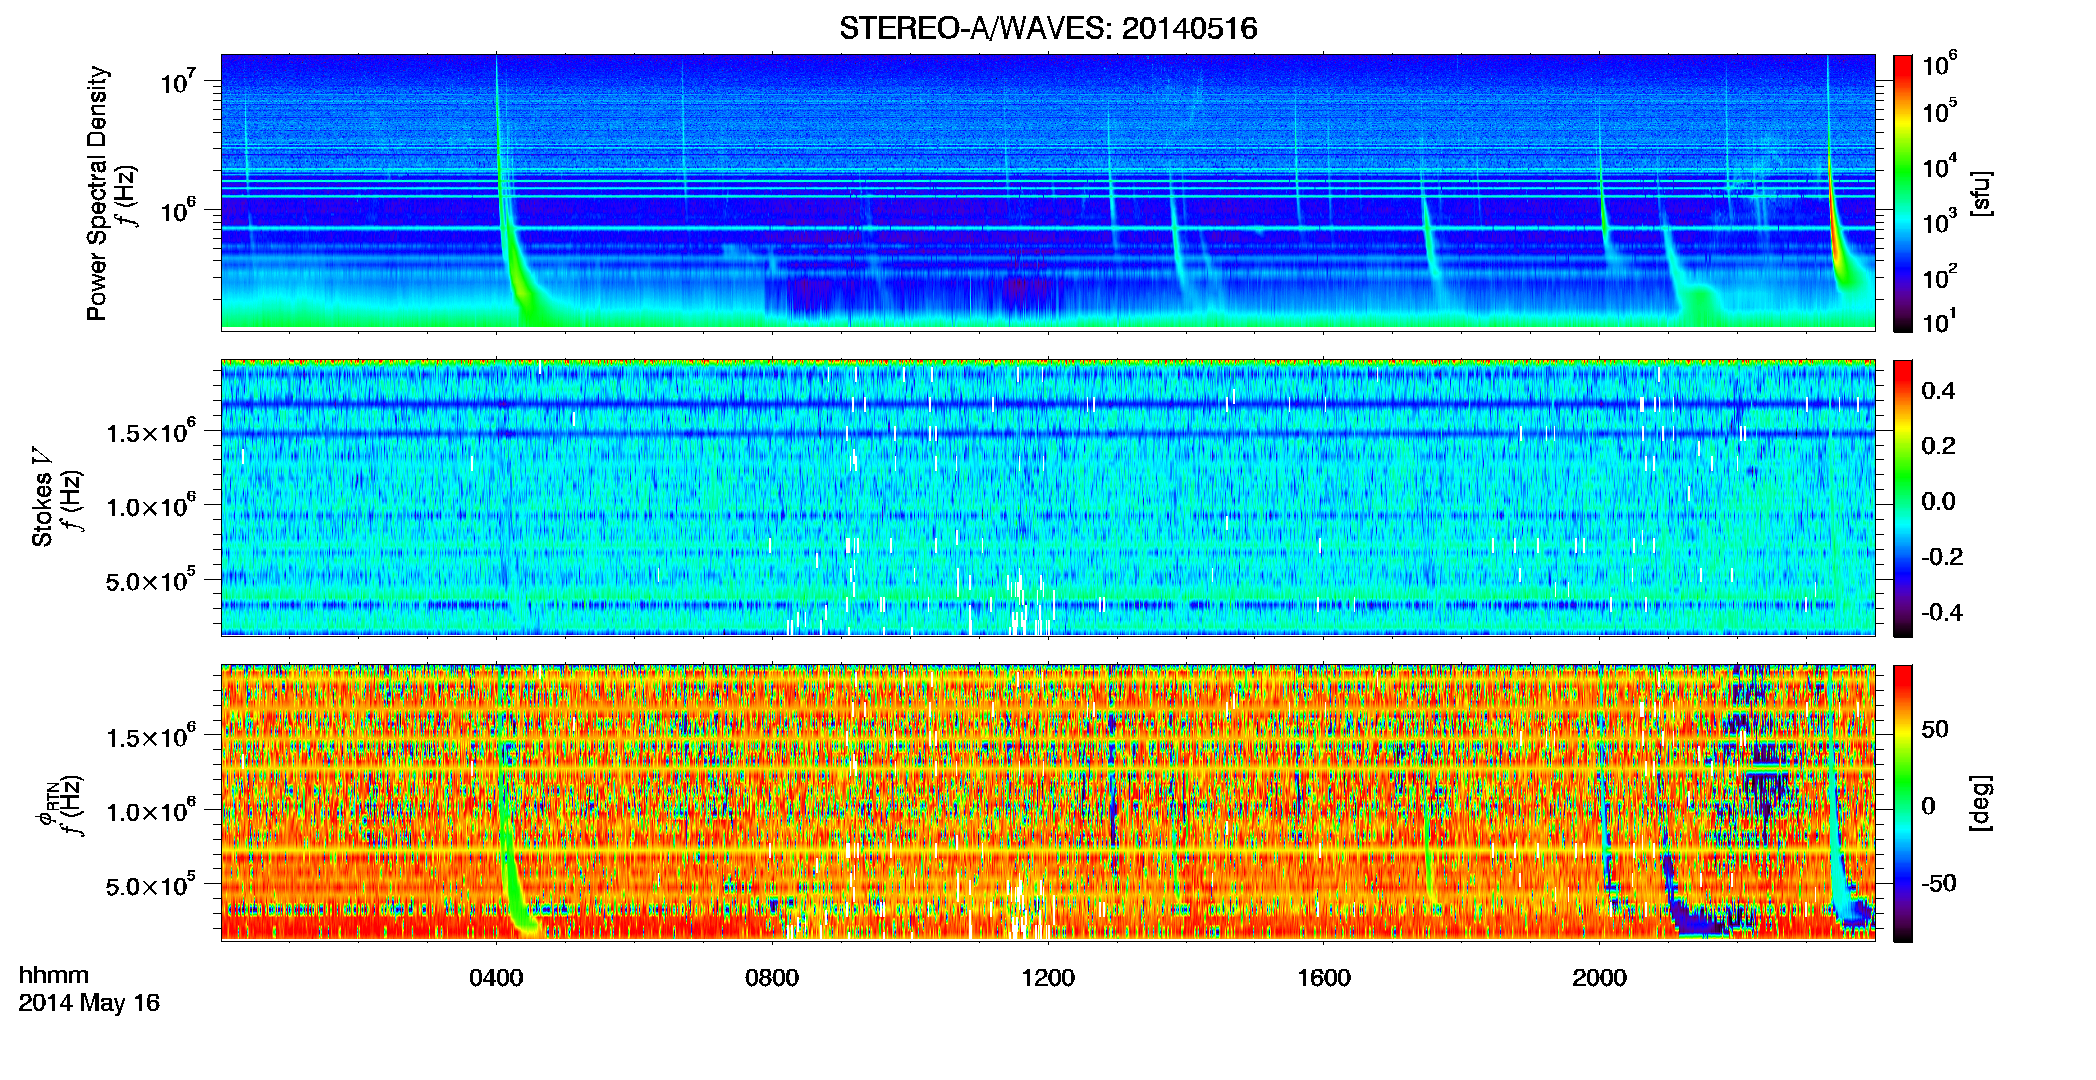Click the 1.0×10^6 tick on the φ RTN axis

(x=151, y=811)
